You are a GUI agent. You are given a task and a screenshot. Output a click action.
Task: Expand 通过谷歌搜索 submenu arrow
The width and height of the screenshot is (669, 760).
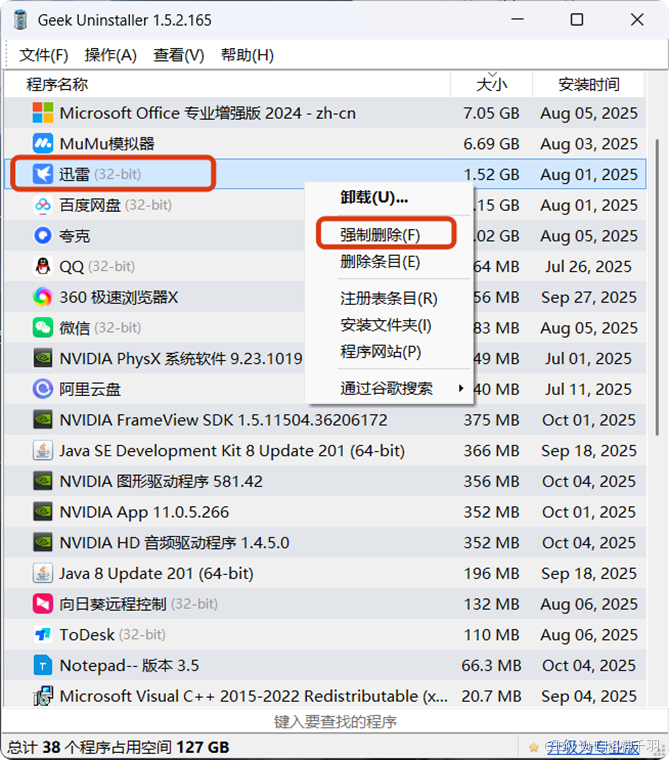461,388
